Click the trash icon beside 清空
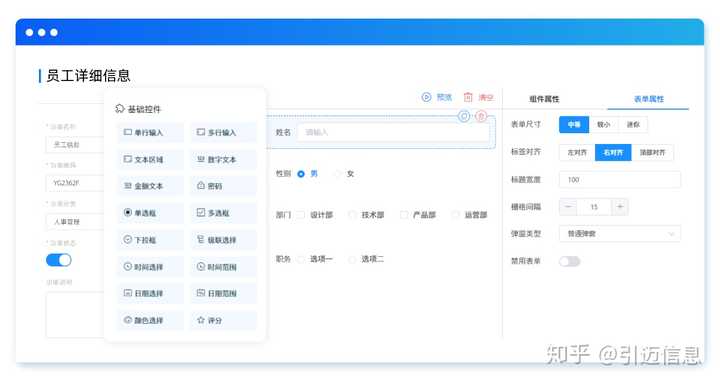Viewport: 720px width, 384px height. coord(468,97)
